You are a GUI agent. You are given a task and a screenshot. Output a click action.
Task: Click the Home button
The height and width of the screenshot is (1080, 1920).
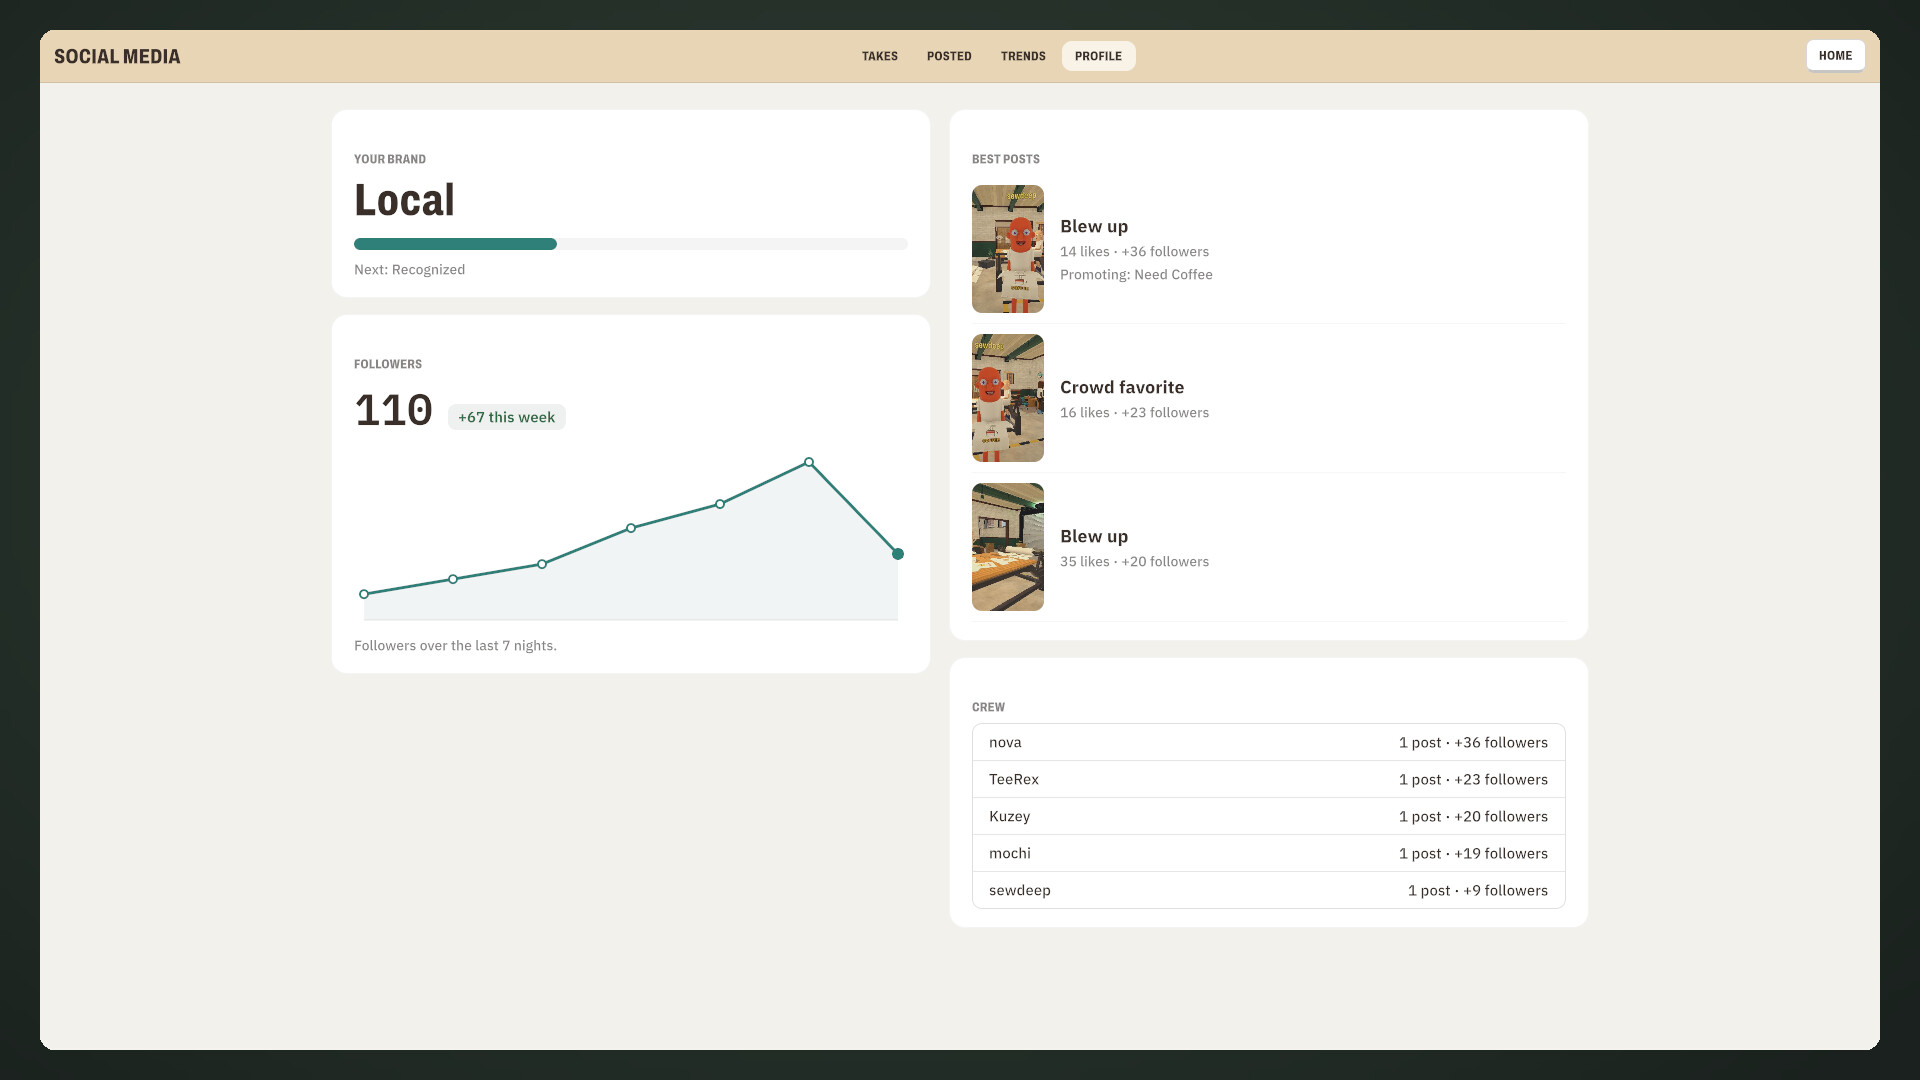[x=1835, y=56]
